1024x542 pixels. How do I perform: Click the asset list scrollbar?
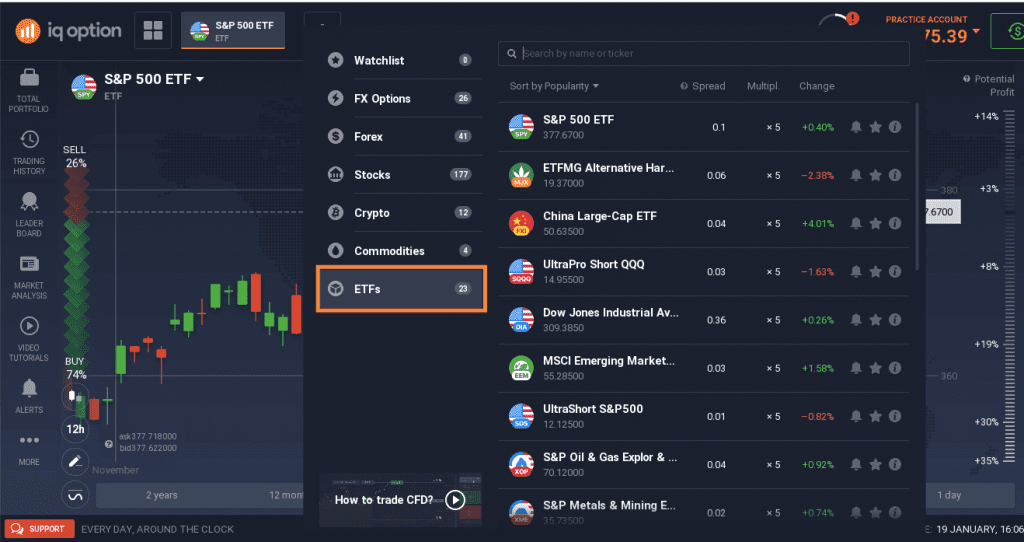[x=918, y=186]
